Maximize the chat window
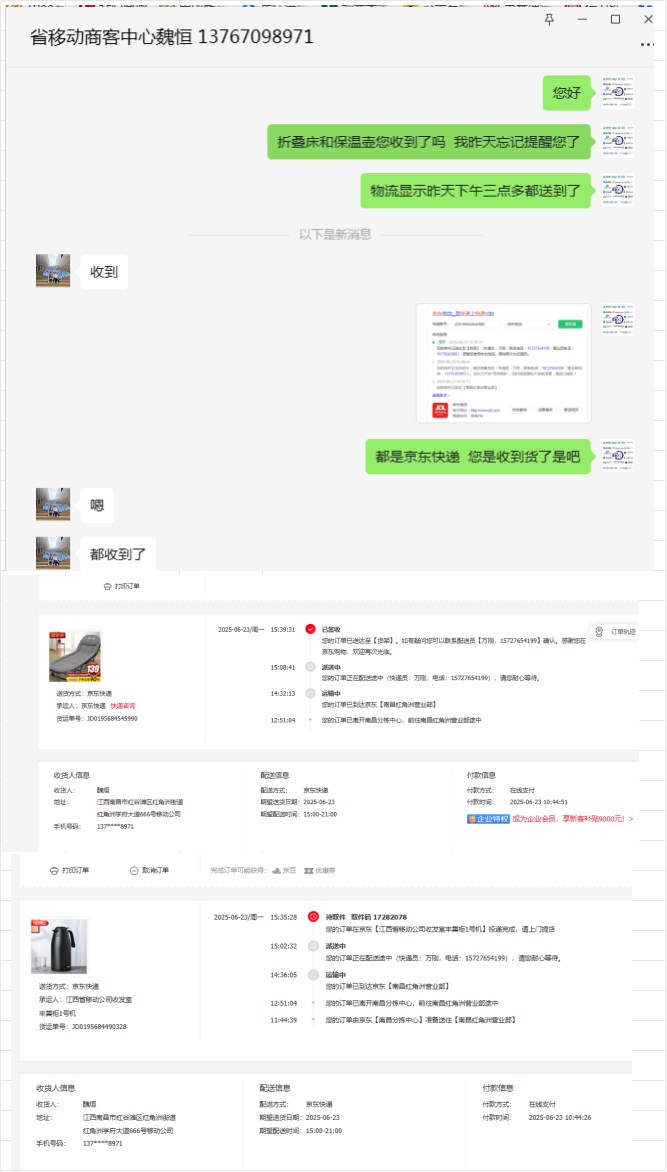The width and height of the screenshot is (667, 1172). point(615,19)
